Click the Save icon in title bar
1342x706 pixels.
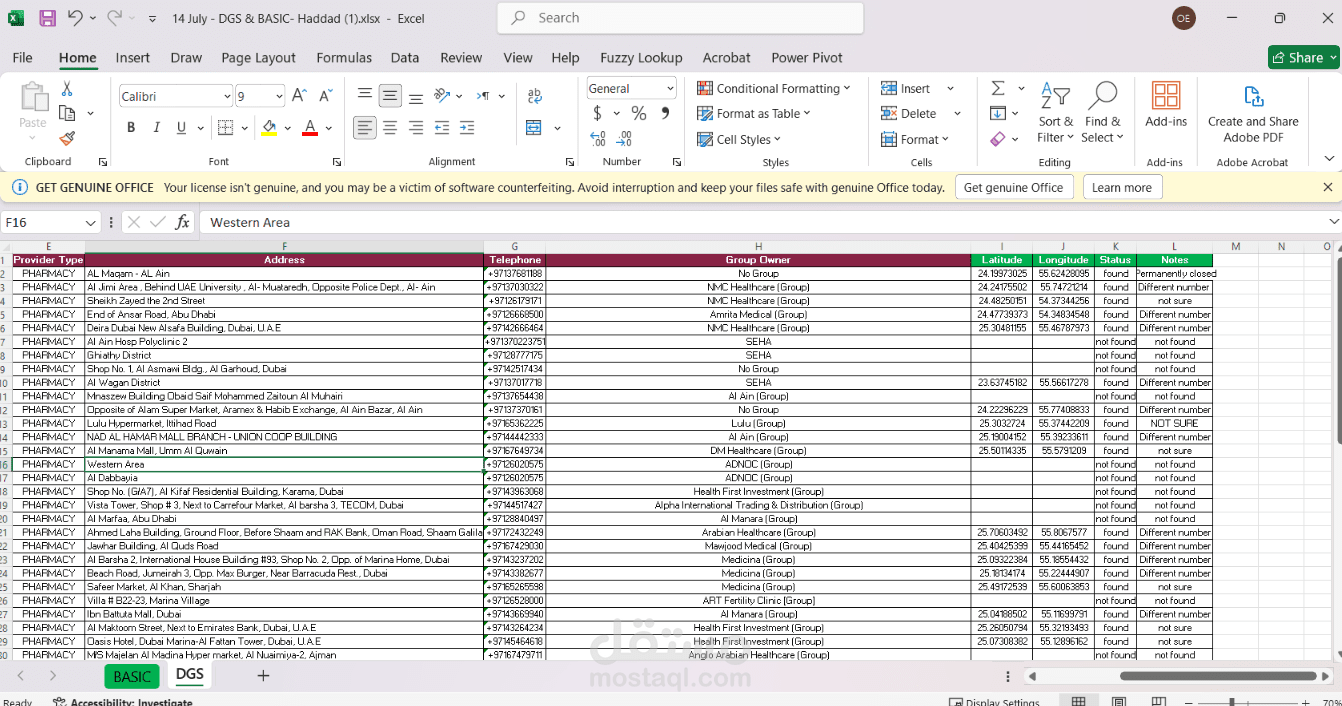point(47,18)
